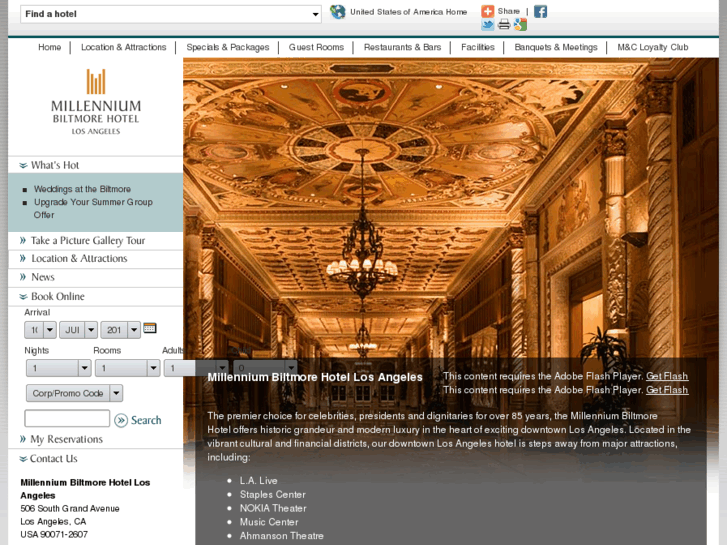This screenshot has width=727, height=545.
Task: Expand the News section
Action: point(43,277)
